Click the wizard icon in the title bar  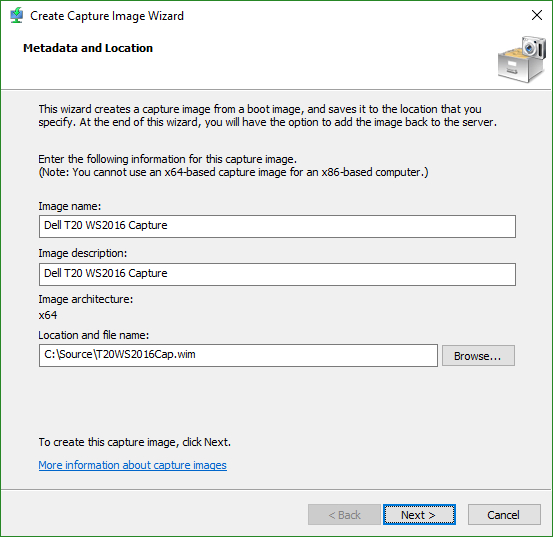coord(17,16)
